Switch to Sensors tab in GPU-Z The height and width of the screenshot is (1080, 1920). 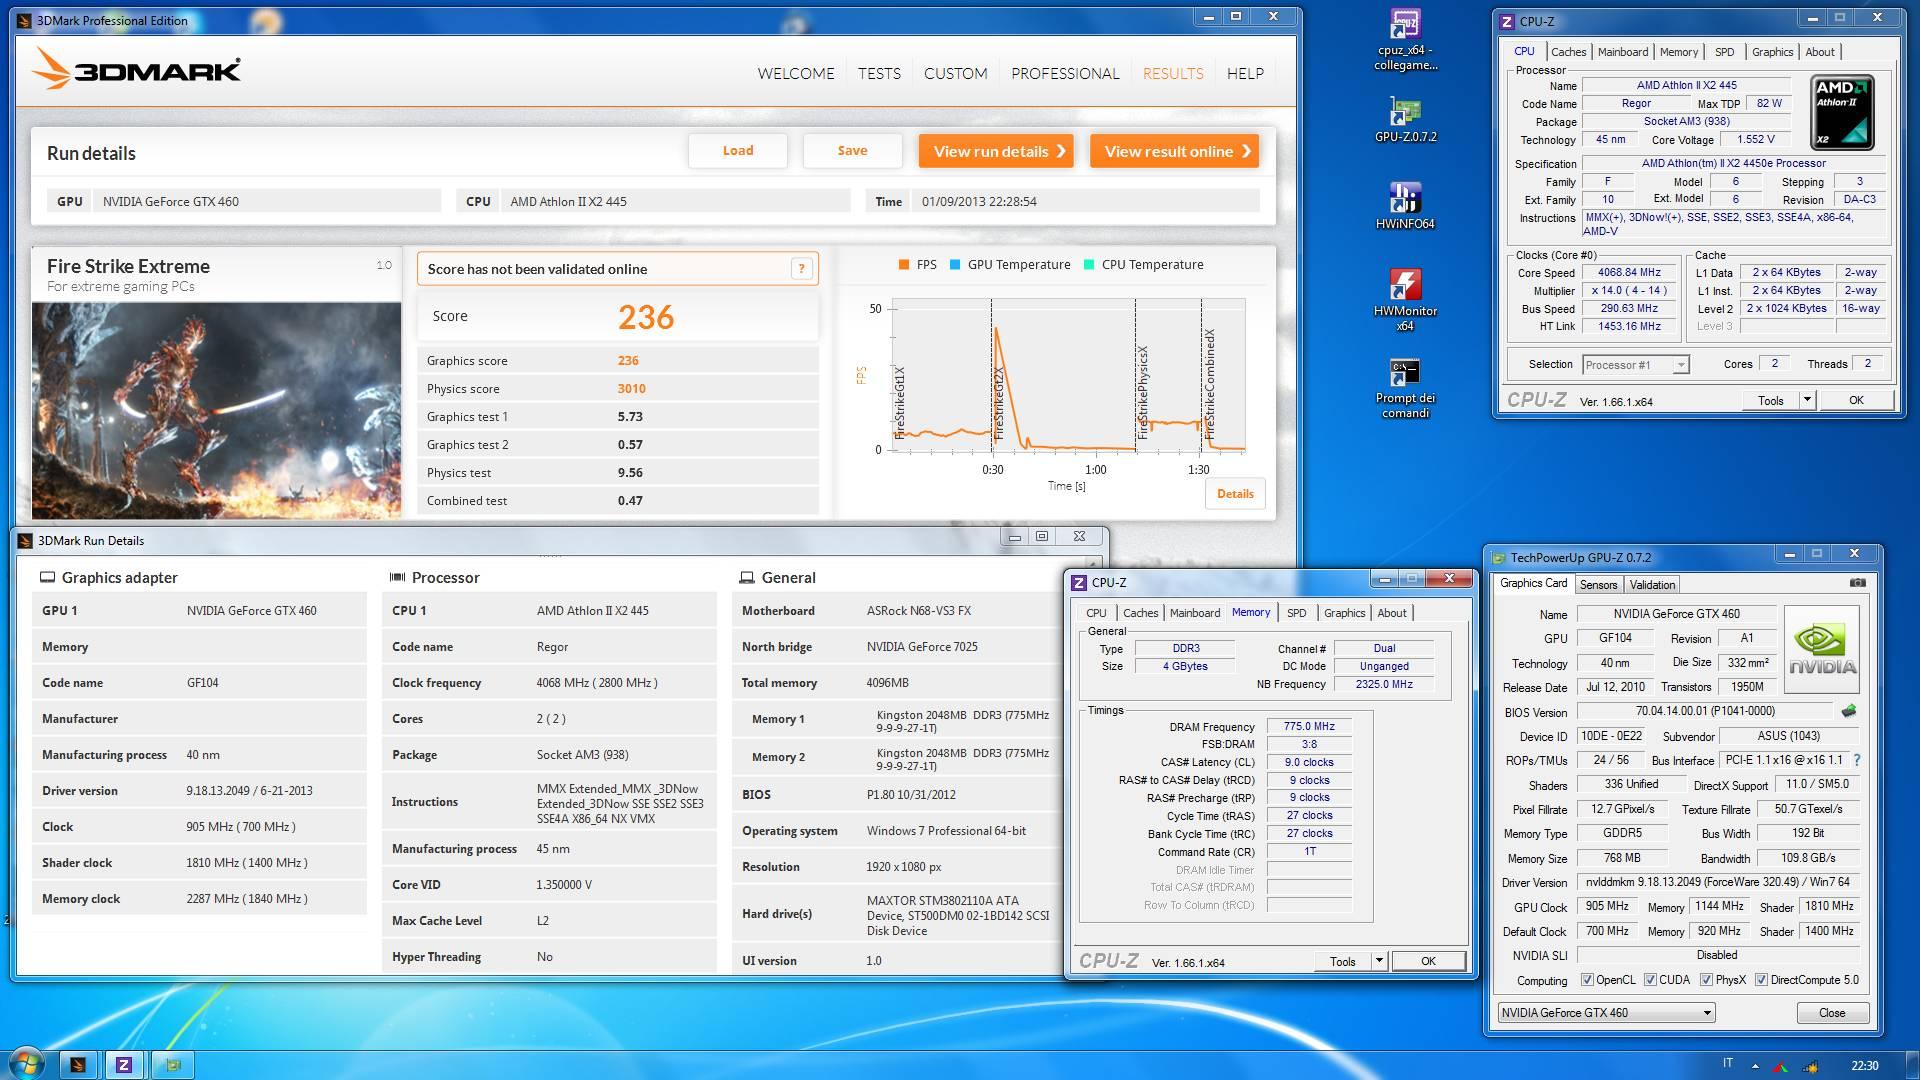coord(1598,585)
